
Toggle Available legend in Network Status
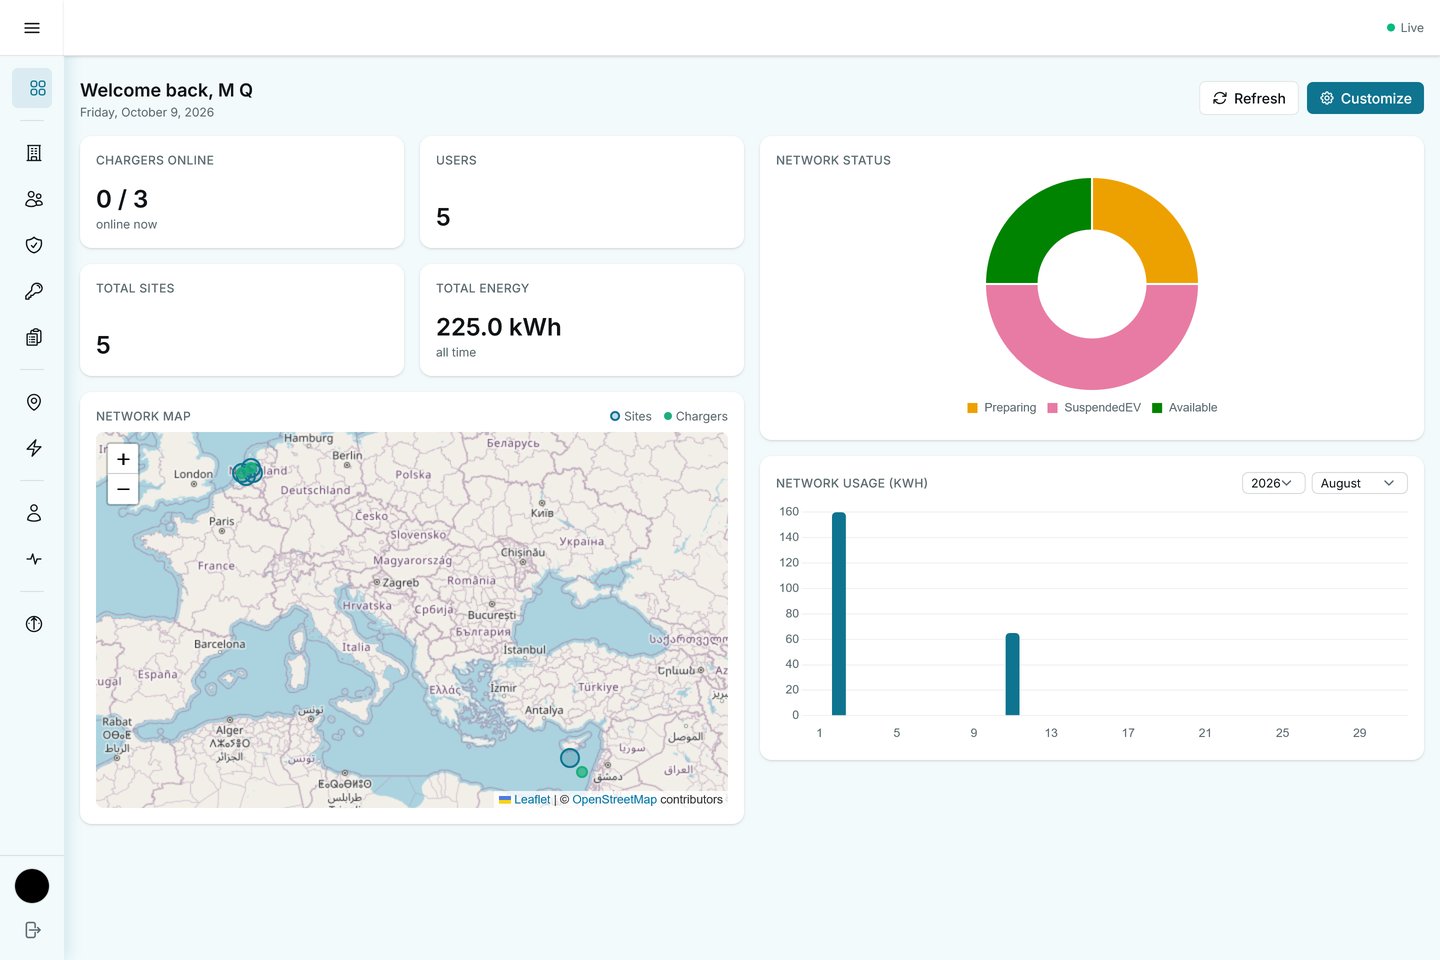[1185, 408]
